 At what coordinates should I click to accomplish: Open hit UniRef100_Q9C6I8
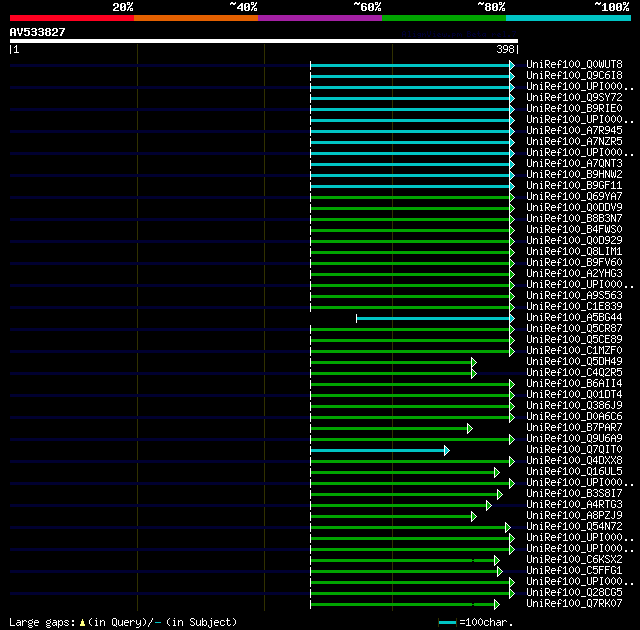pyautogui.click(x=574, y=75)
